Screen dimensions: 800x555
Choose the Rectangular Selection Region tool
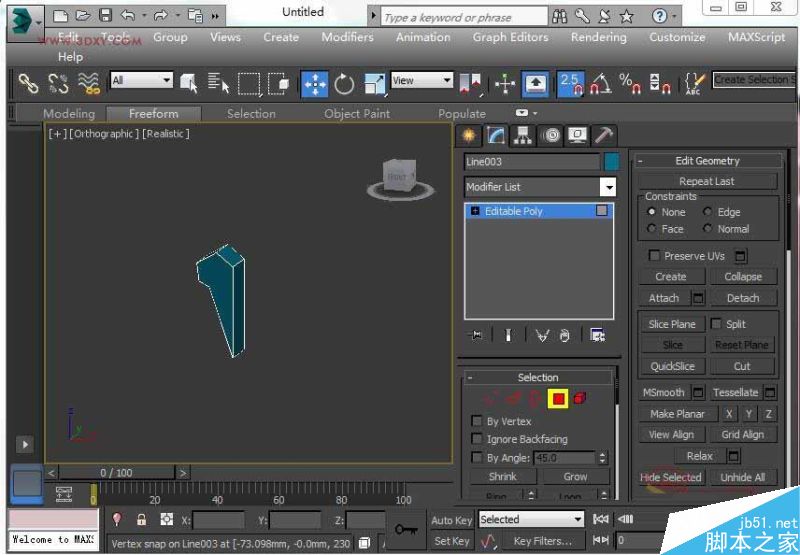(x=249, y=84)
